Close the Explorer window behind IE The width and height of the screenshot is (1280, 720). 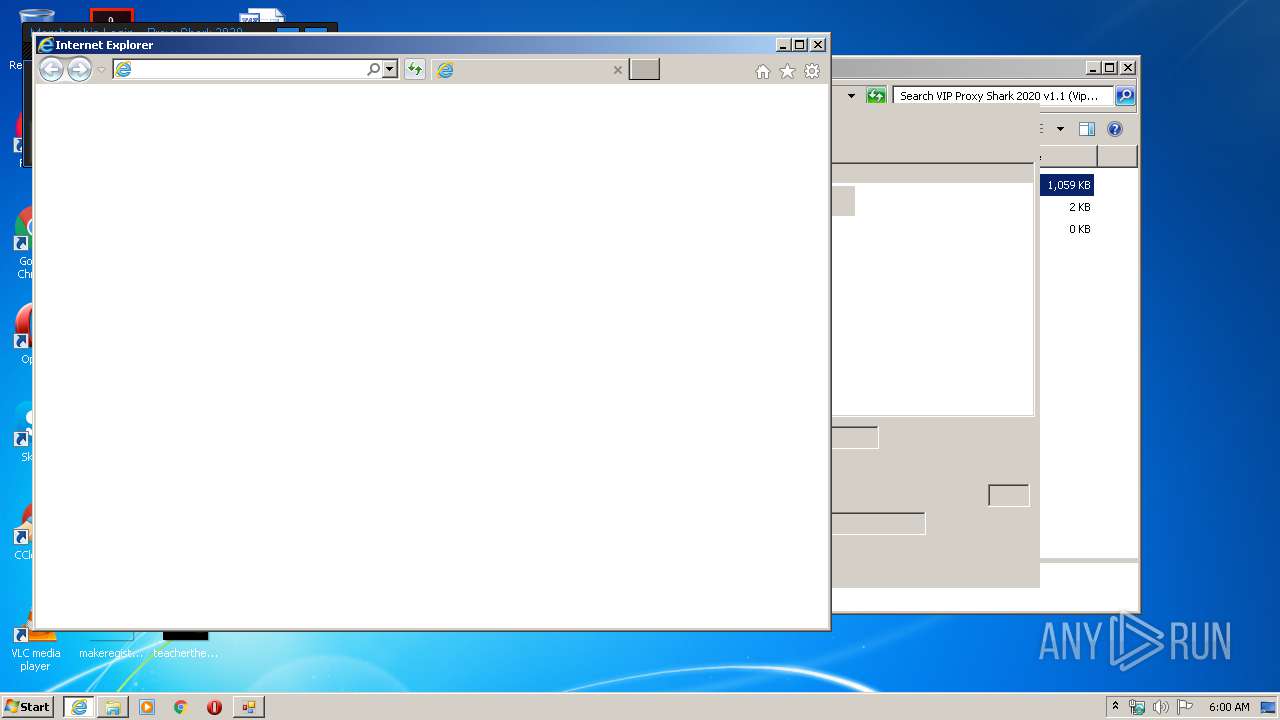point(1128,68)
